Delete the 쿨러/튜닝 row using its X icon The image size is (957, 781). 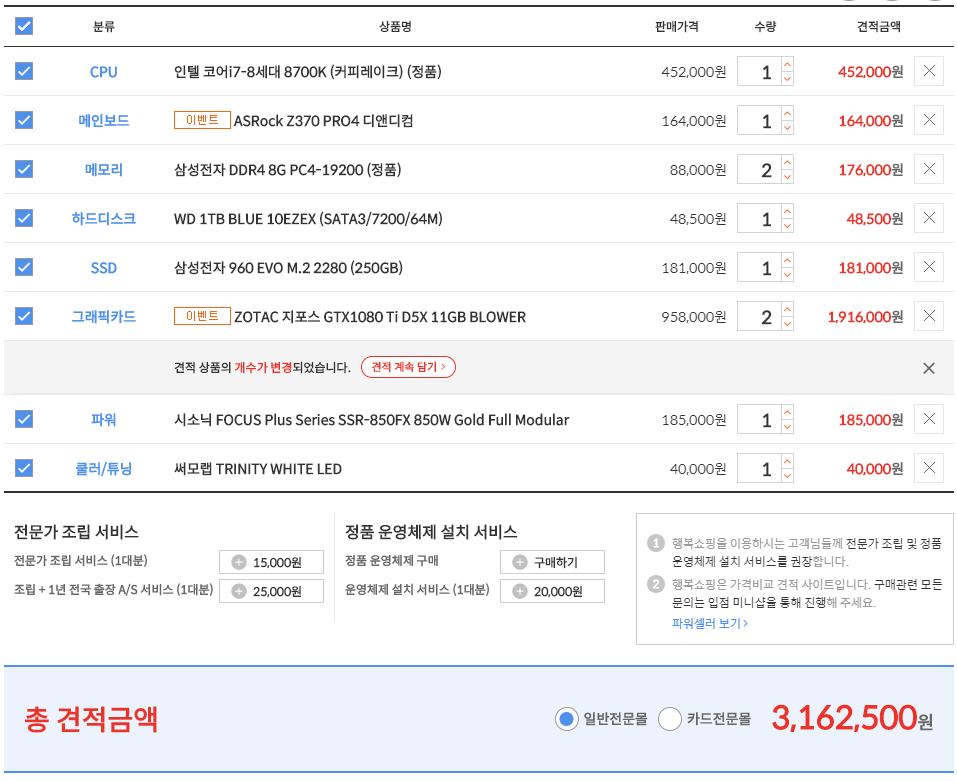tap(929, 468)
